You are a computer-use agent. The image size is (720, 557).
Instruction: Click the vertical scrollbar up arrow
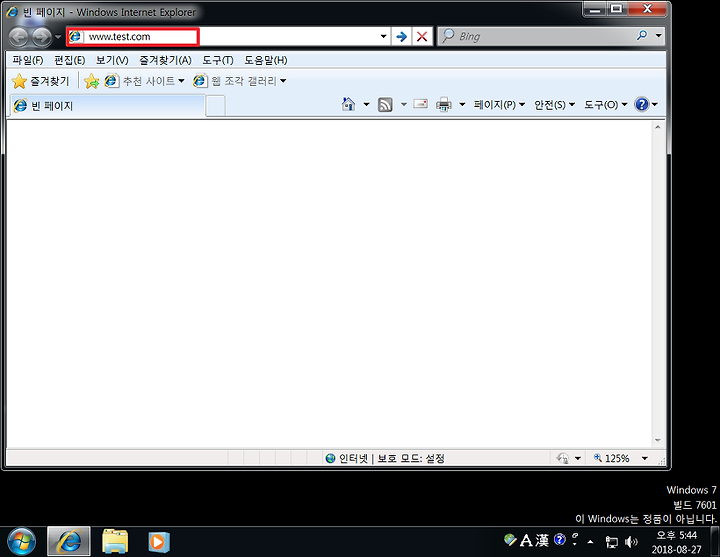pos(658,127)
